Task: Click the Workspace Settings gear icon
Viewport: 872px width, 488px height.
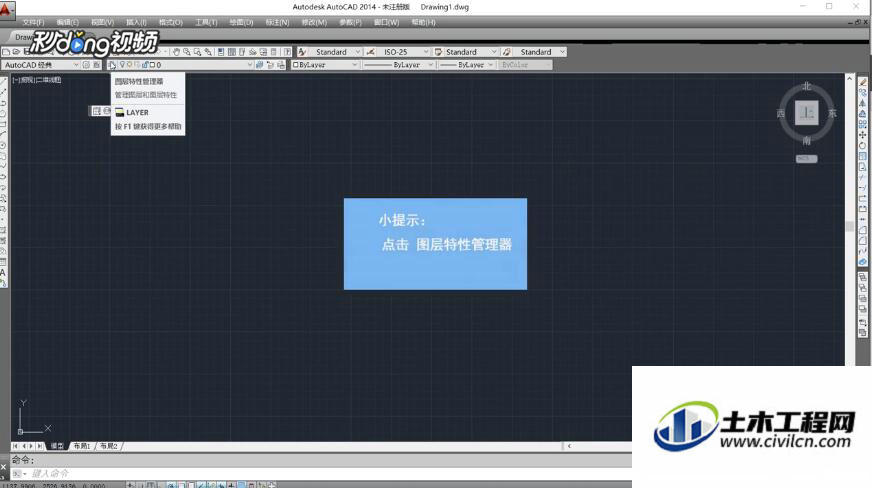Action: coord(86,65)
